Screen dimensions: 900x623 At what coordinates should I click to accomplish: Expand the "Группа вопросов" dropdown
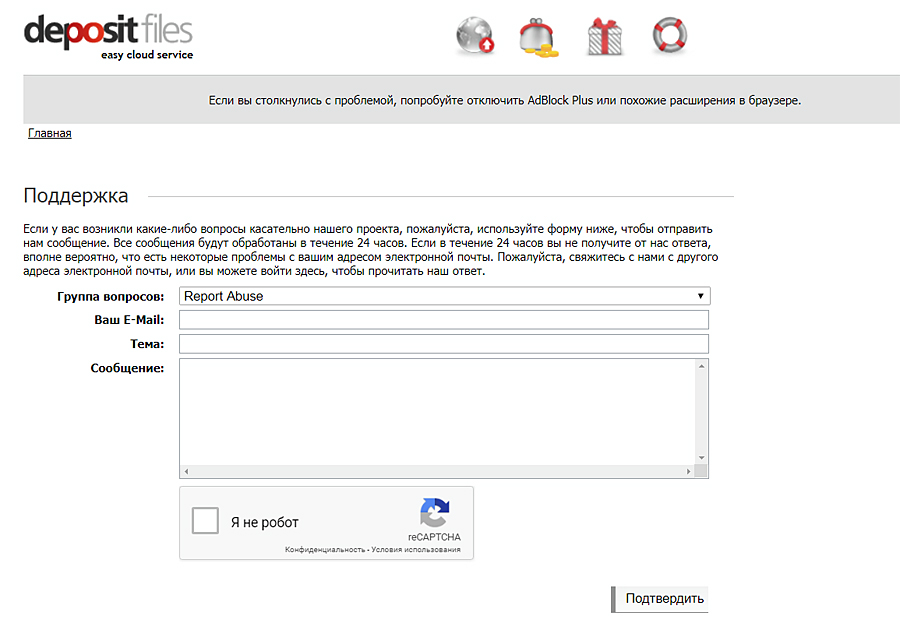[444, 296]
